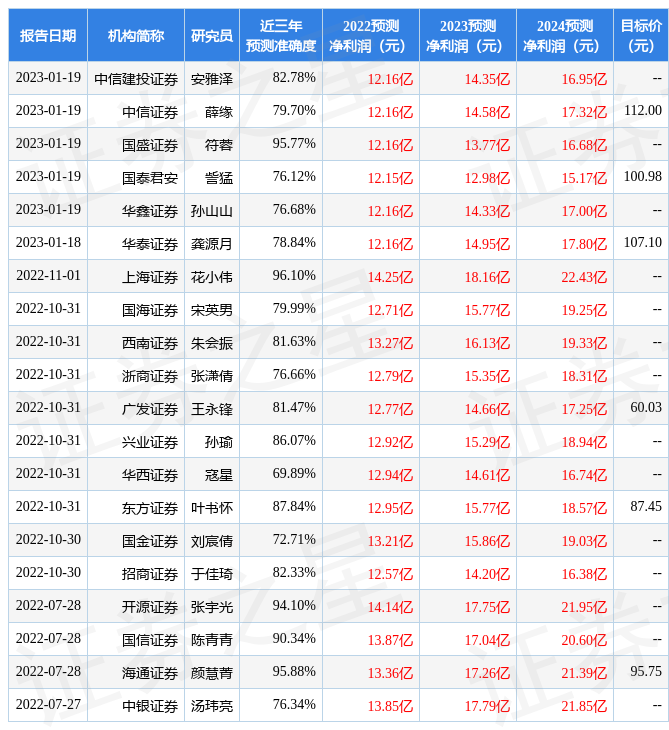
Task: Select 中信证券 institution cell
Action: click(x=136, y=112)
